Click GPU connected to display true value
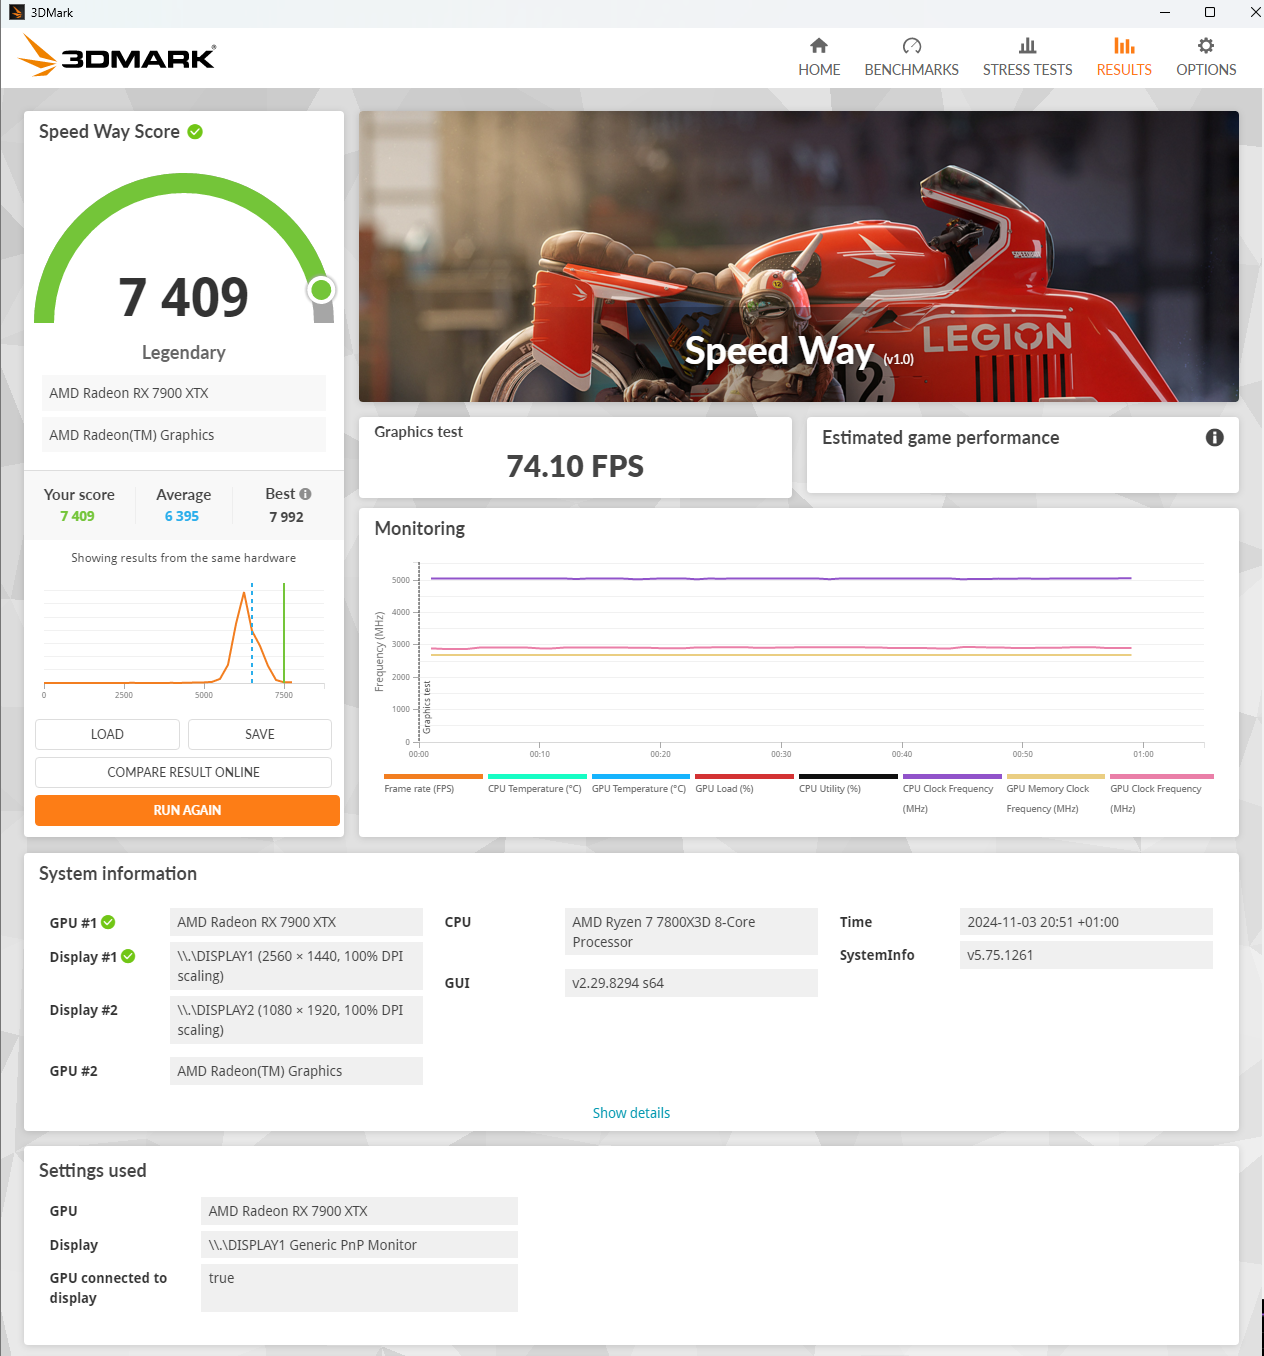The height and width of the screenshot is (1356, 1264). pyautogui.click(x=359, y=1288)
